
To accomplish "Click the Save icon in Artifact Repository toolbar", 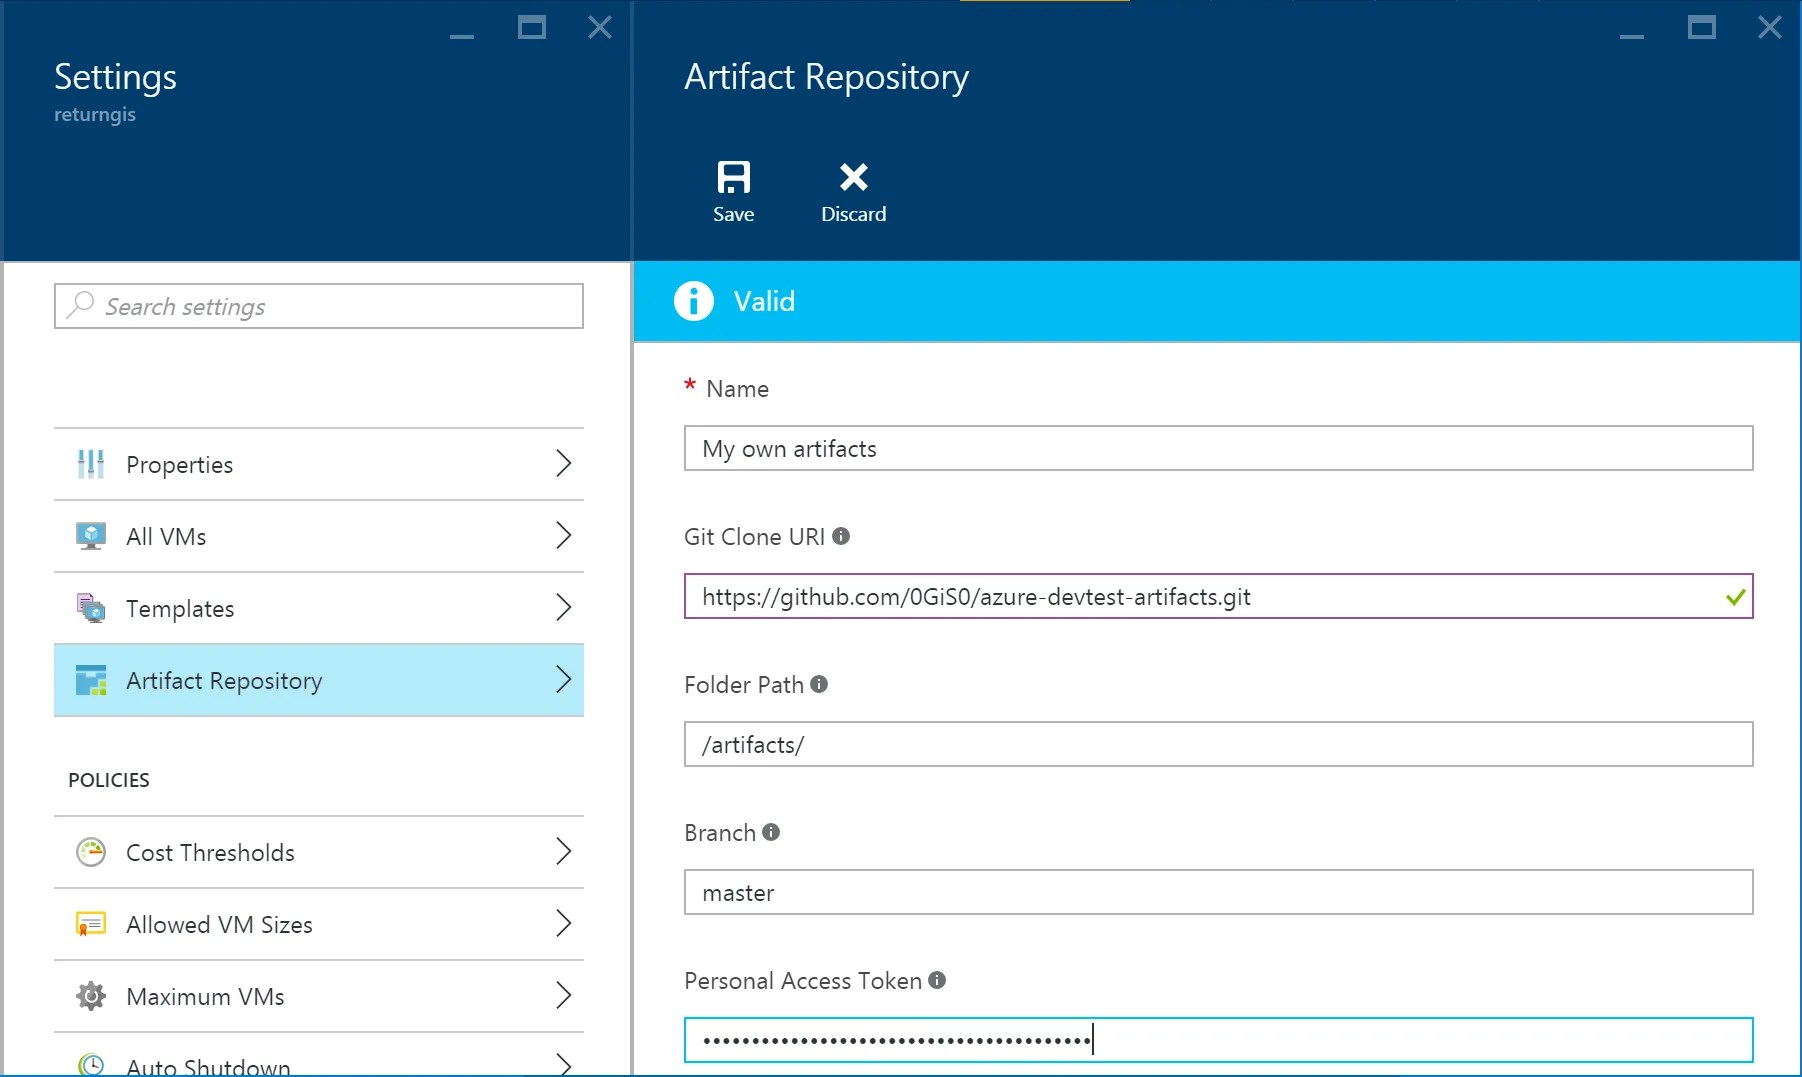I will (x=733, y=178).
